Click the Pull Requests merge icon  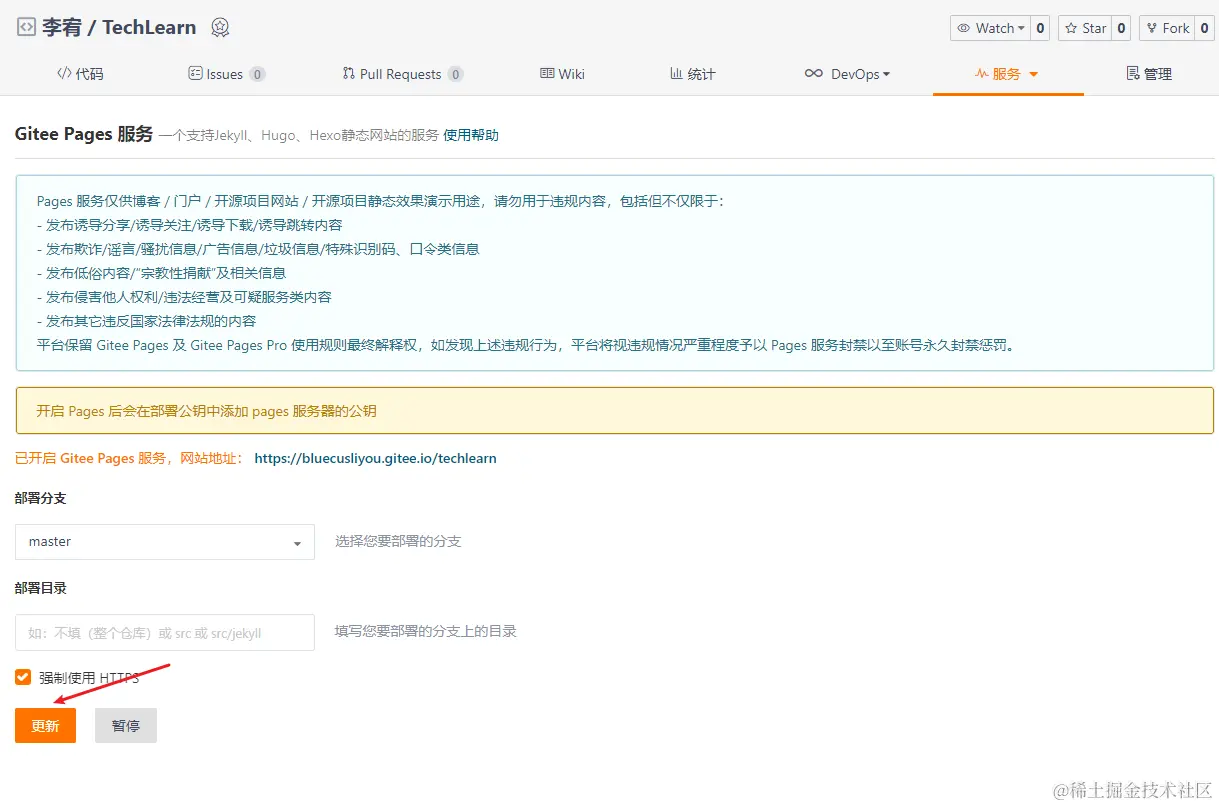point(349,73)
